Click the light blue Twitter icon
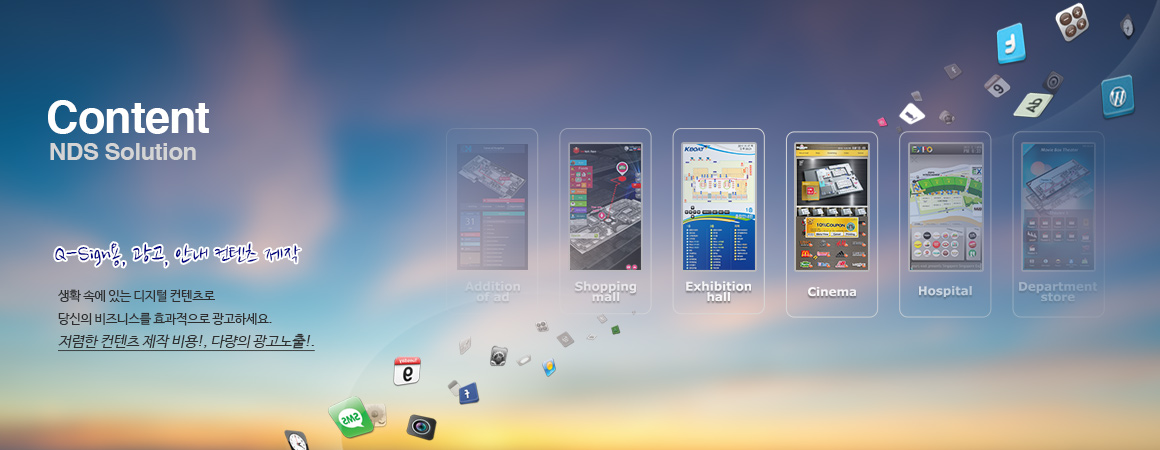 tap(1011, 44)
